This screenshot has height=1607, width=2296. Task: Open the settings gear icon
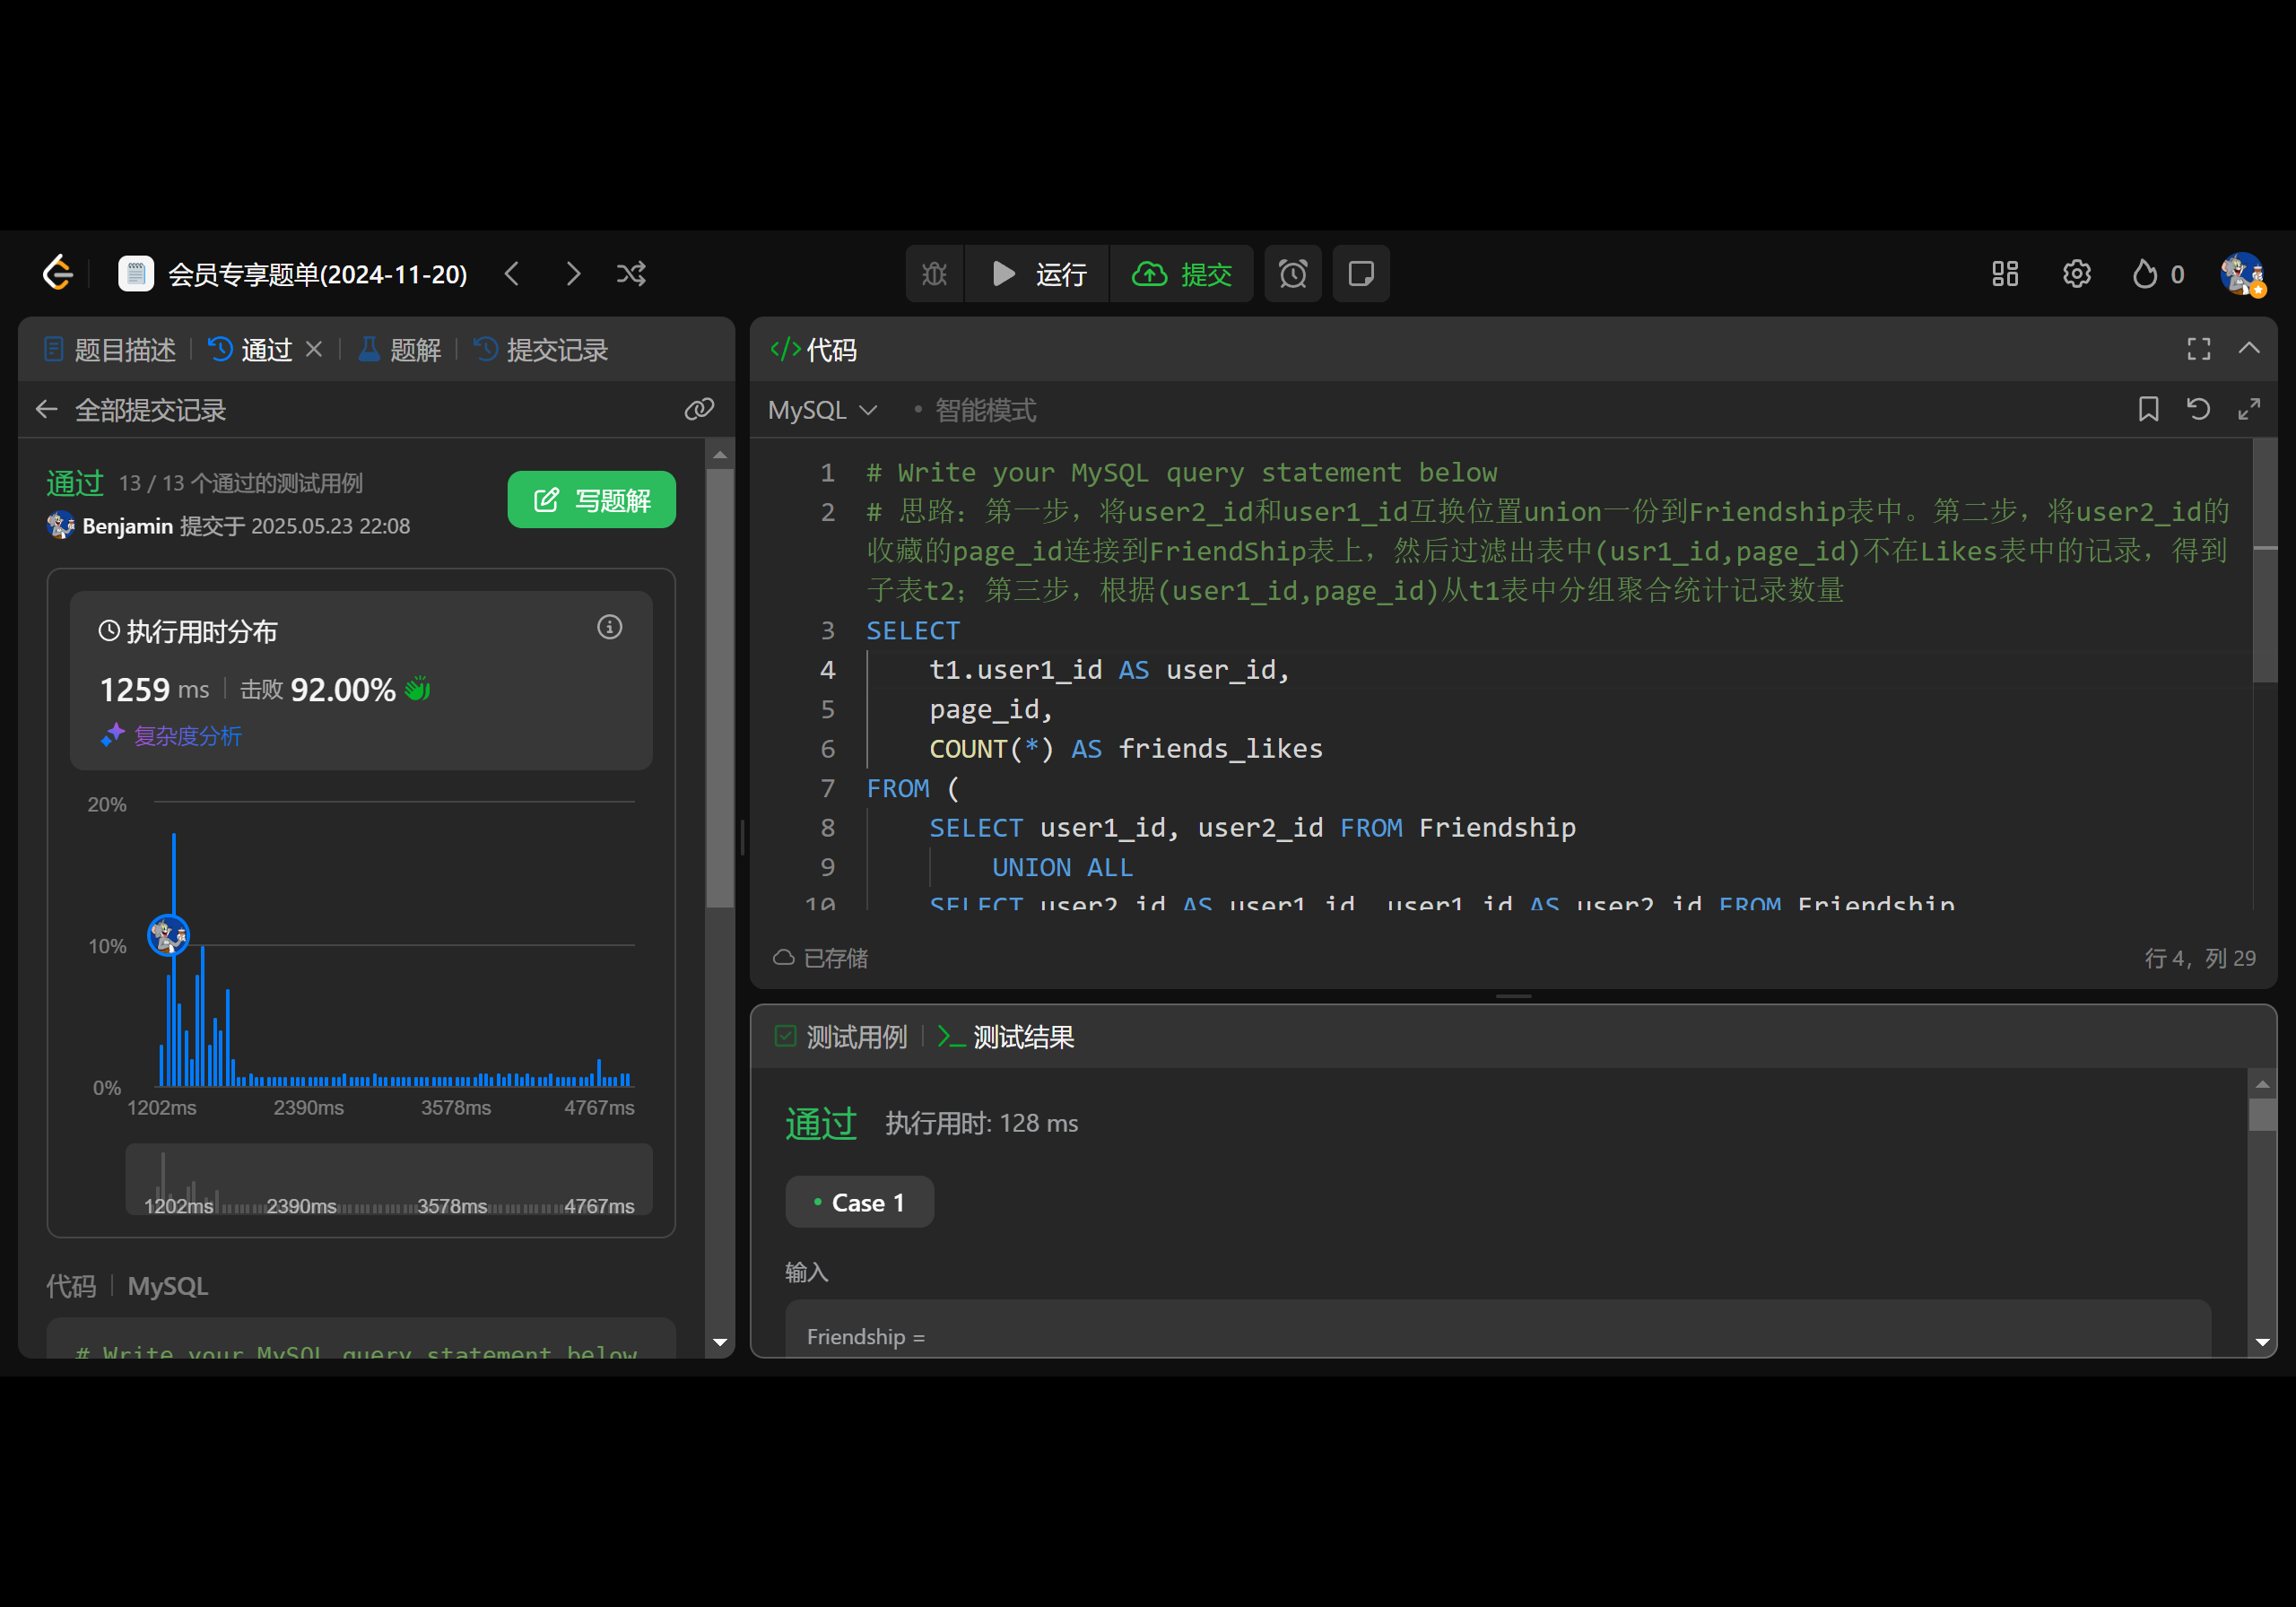(x=2076, y=274)
